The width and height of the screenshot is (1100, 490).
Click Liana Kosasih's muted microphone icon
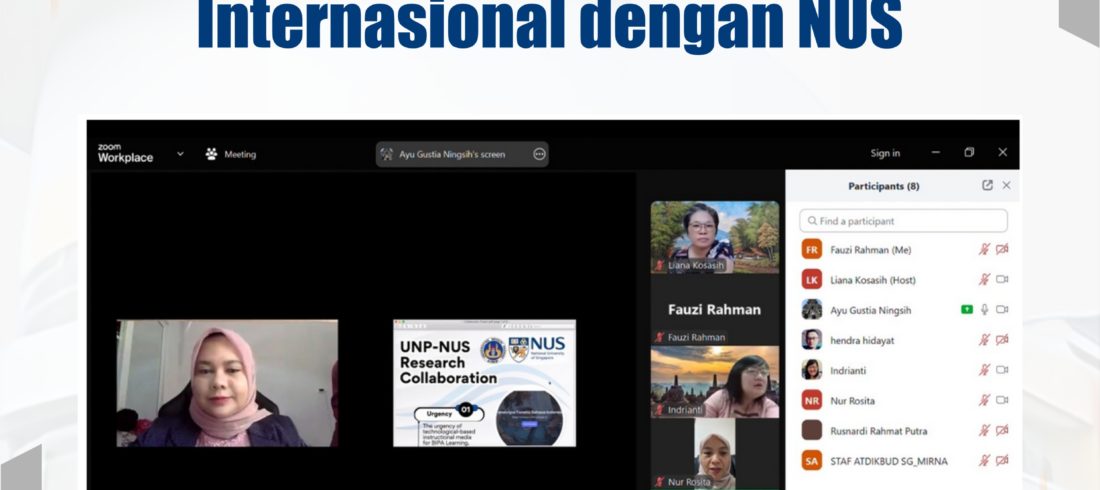984,279
